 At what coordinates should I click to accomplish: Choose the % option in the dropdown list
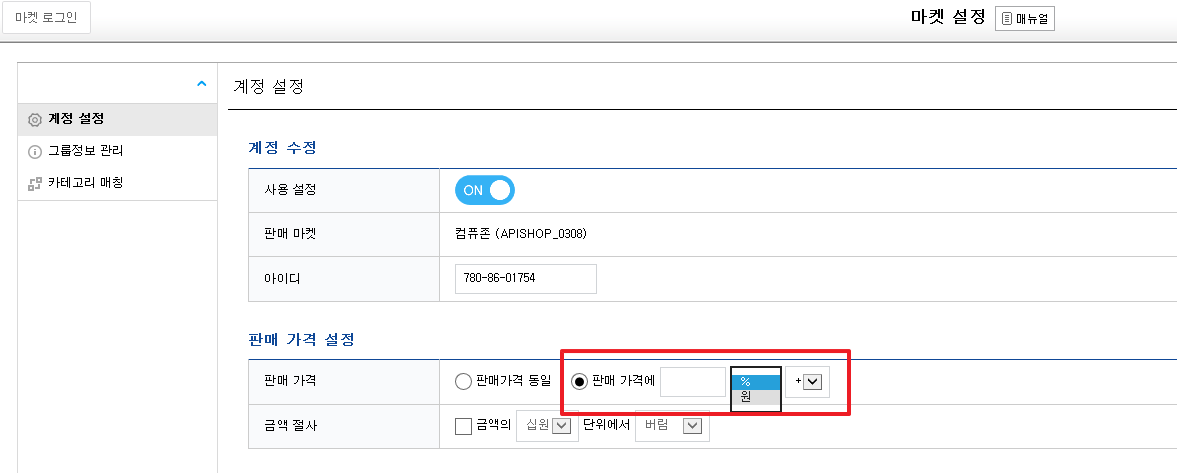756,382
